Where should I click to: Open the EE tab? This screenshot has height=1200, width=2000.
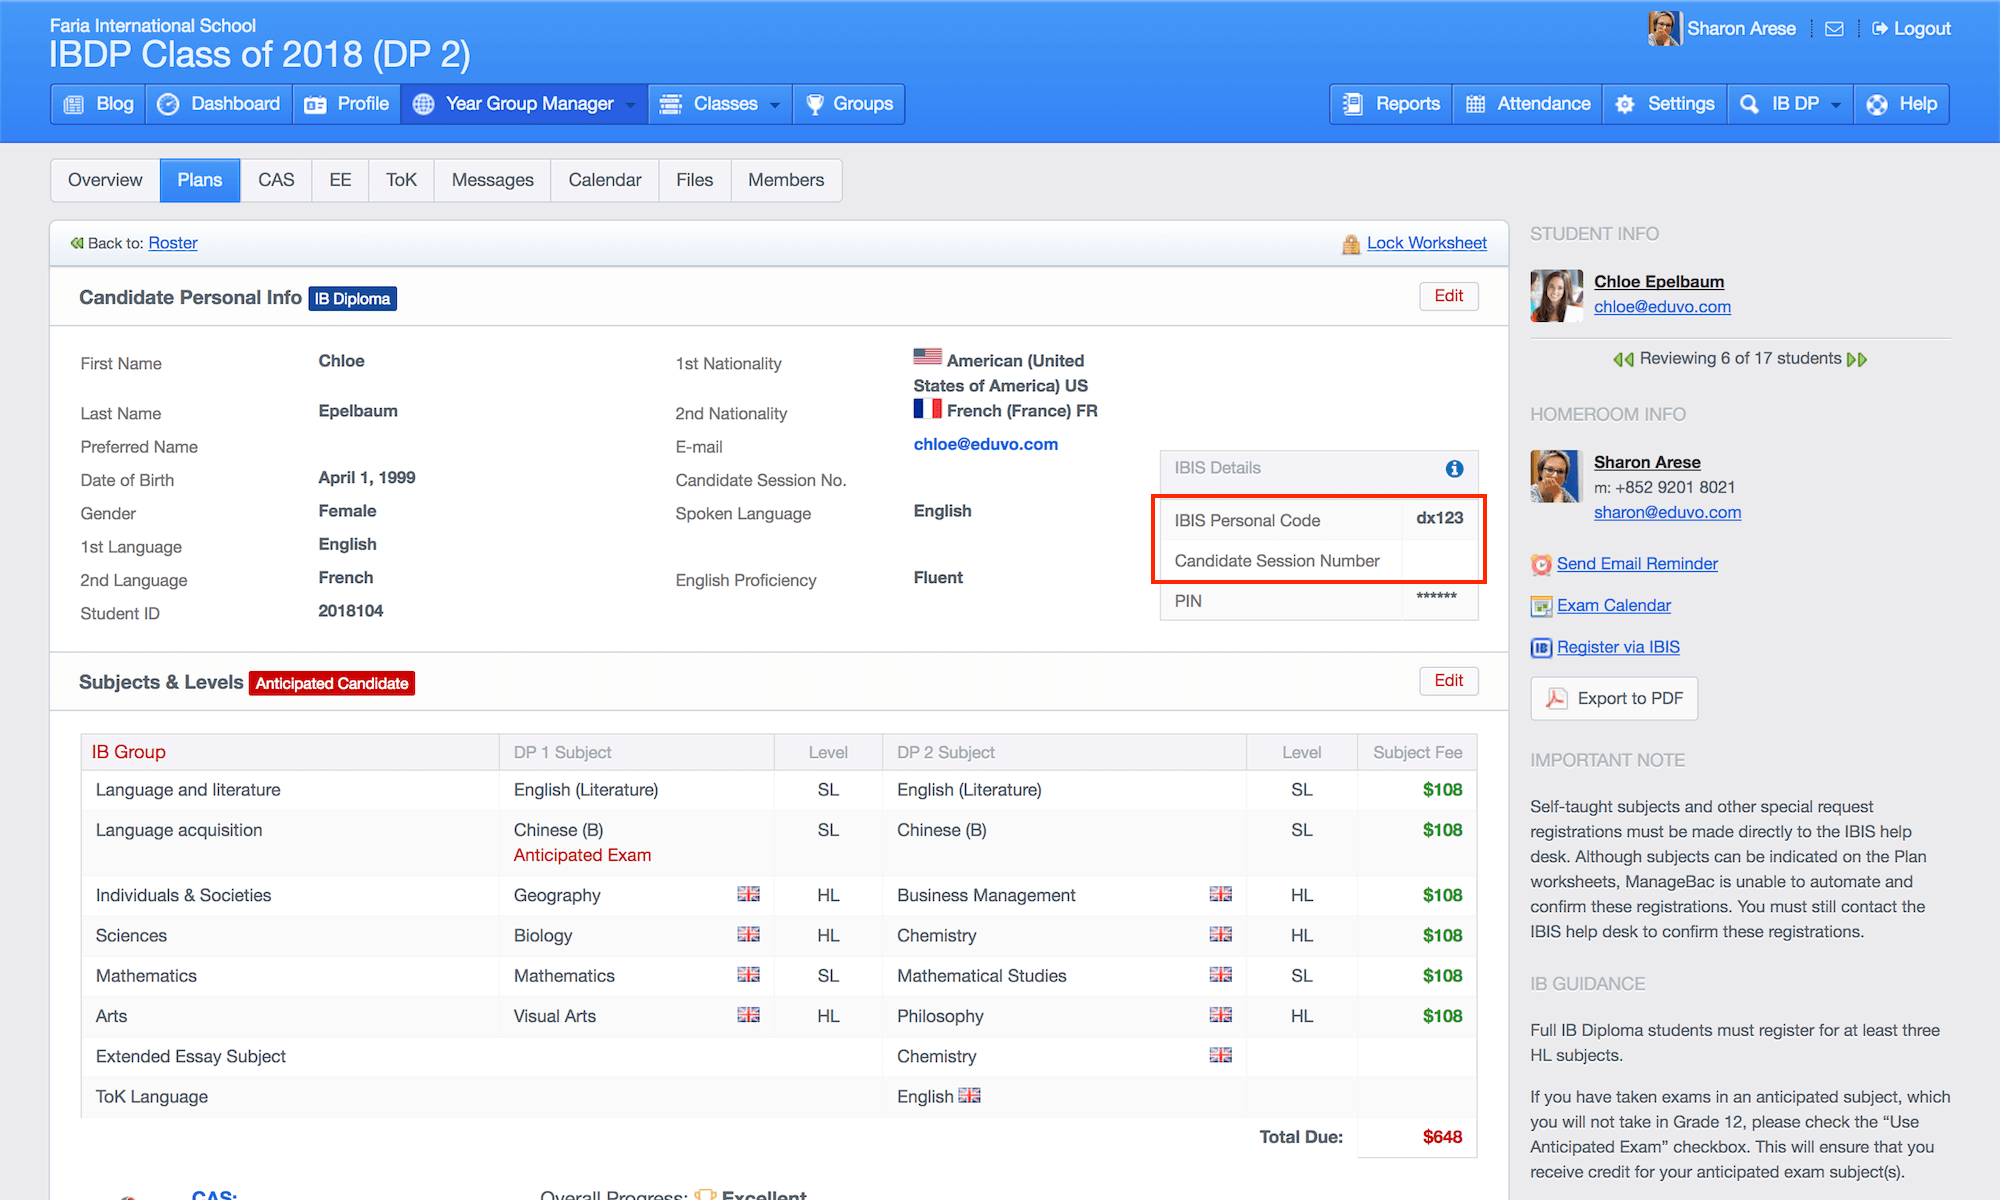(340, 180)
